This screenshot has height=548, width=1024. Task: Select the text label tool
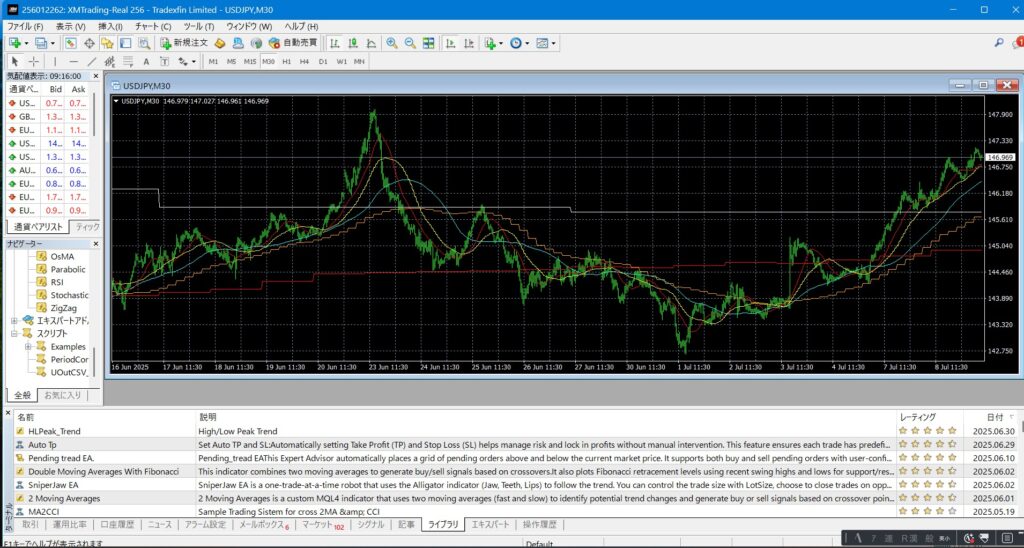pos(165,61)
